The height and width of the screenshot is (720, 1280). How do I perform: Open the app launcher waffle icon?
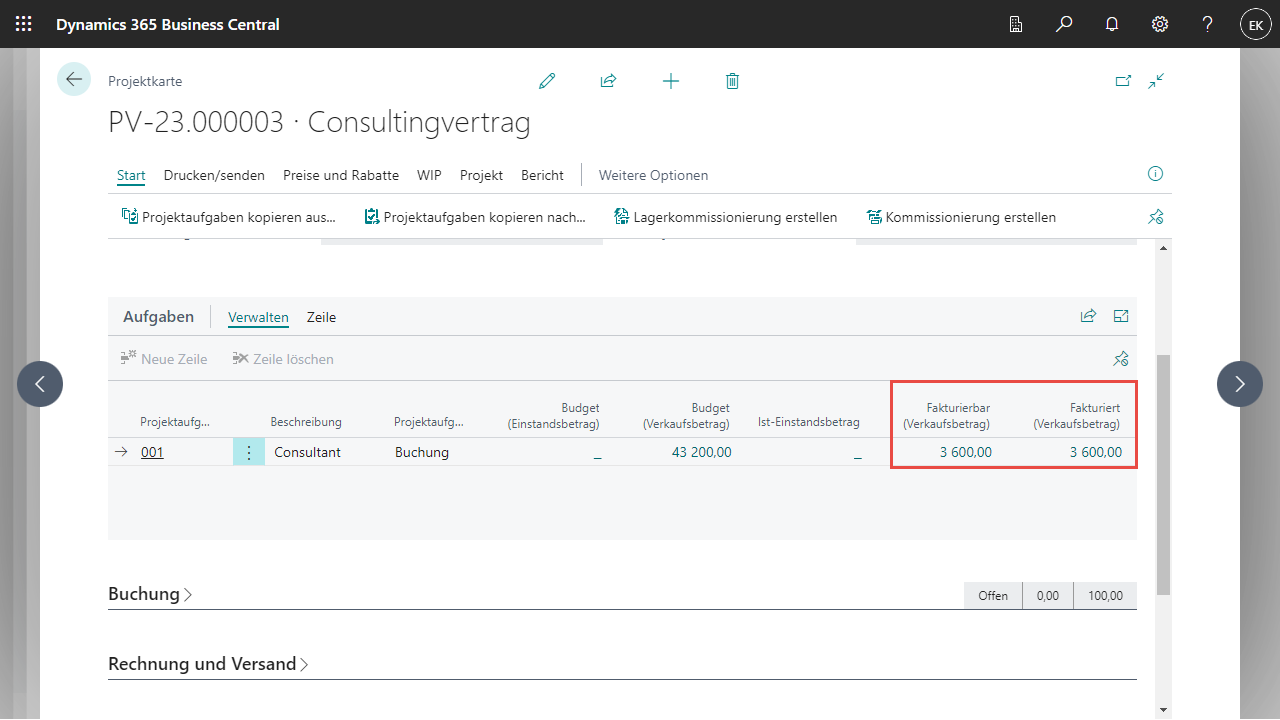(x=23, y=24)
